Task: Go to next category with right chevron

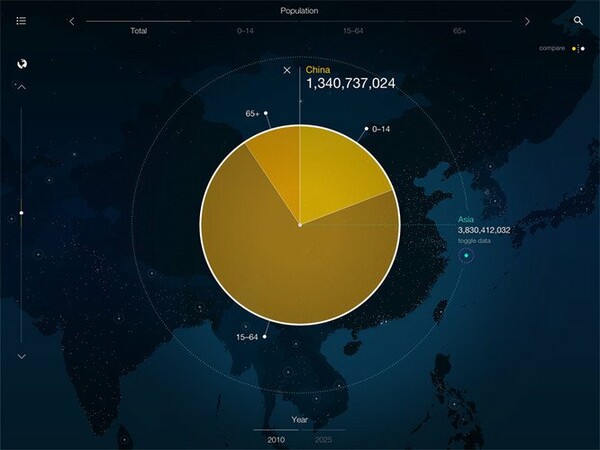Action: (527, 21)
